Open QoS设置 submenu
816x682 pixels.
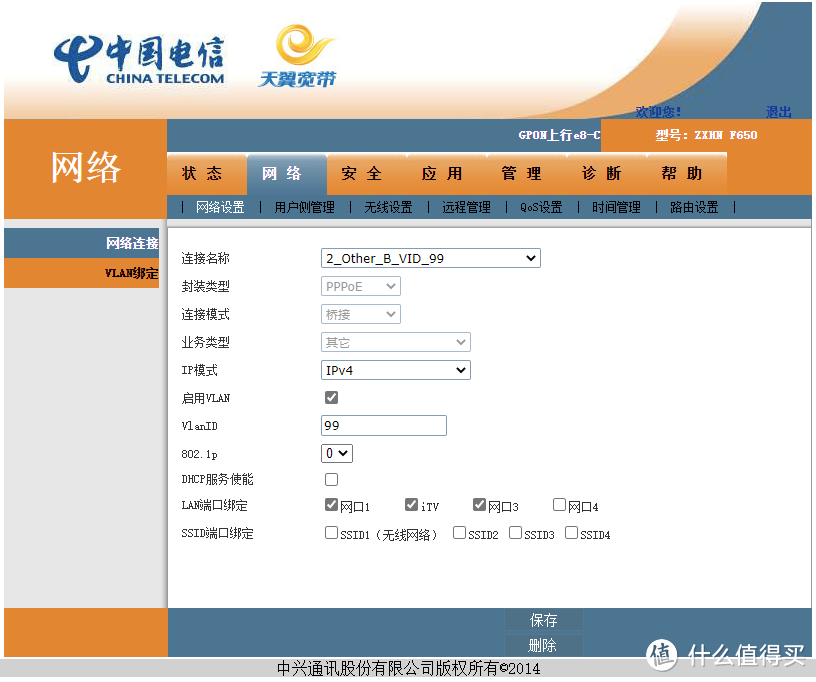[x=541, y=207]
